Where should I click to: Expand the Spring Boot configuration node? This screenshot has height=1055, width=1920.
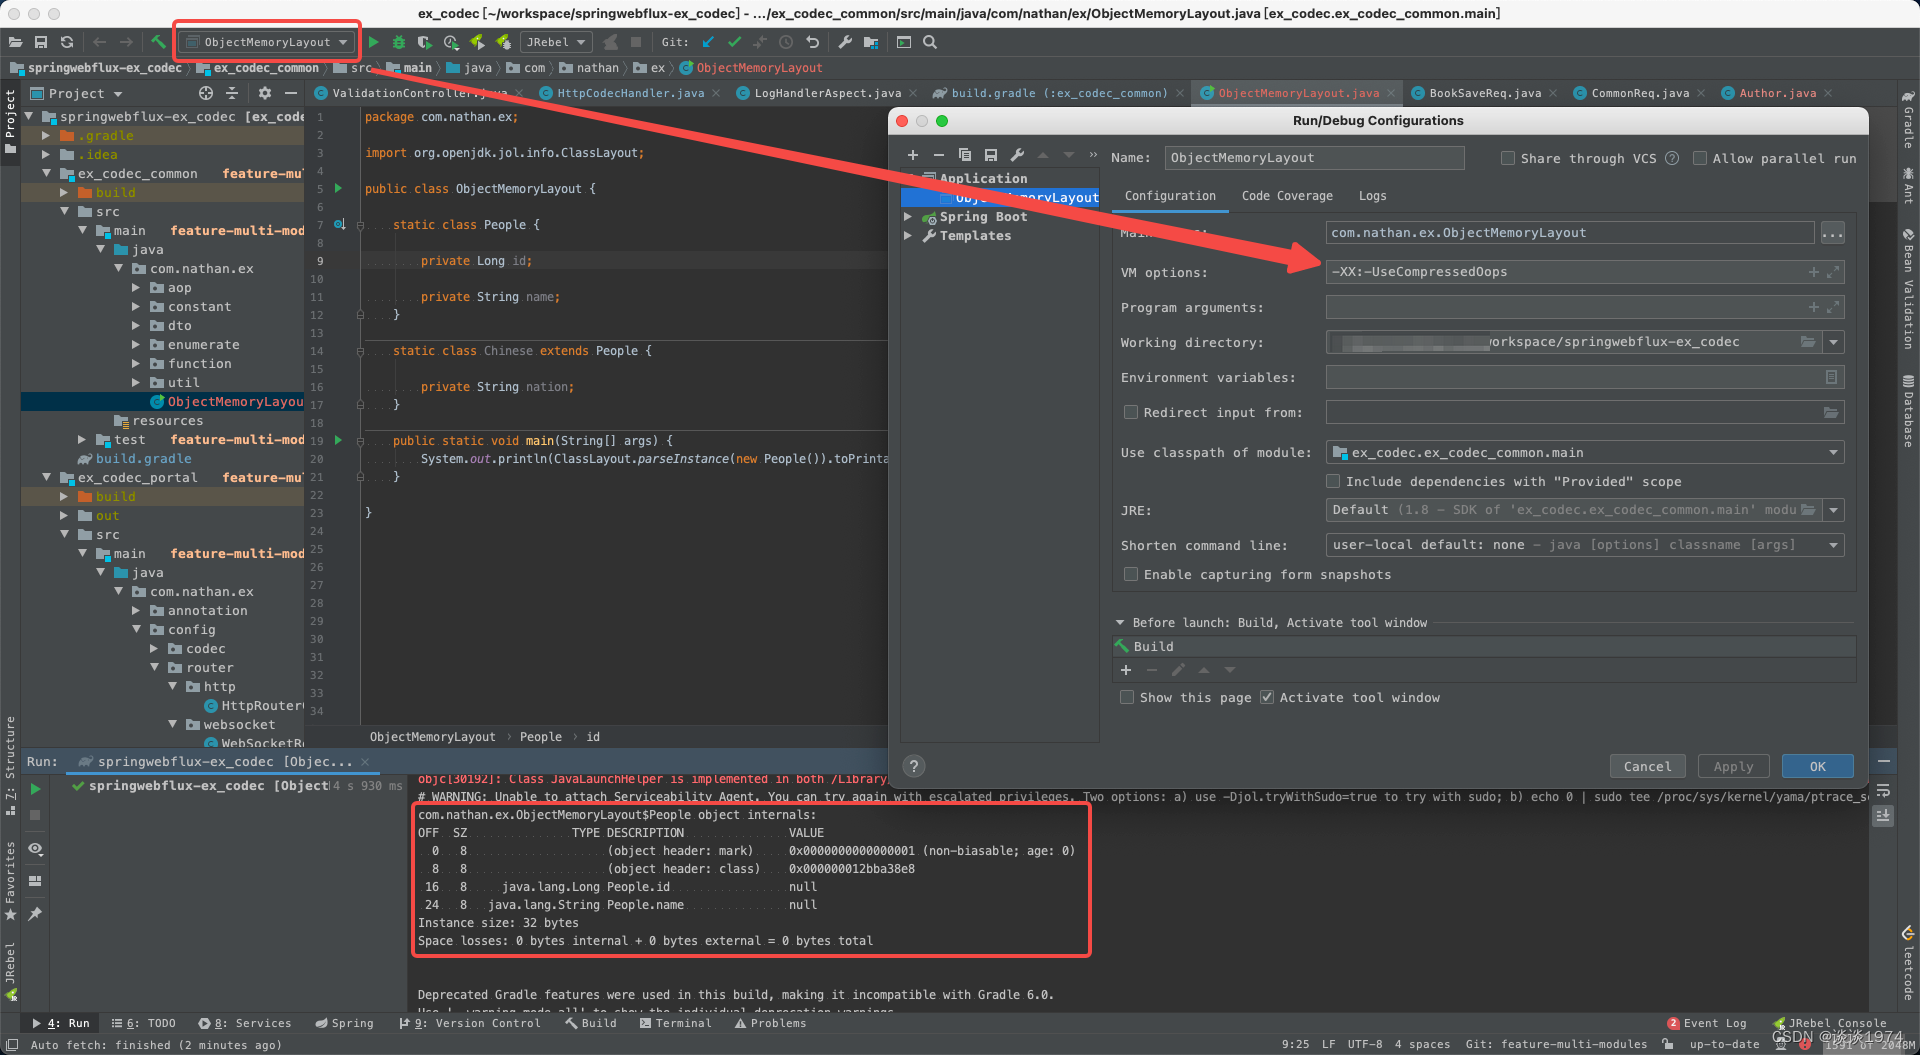908,217
